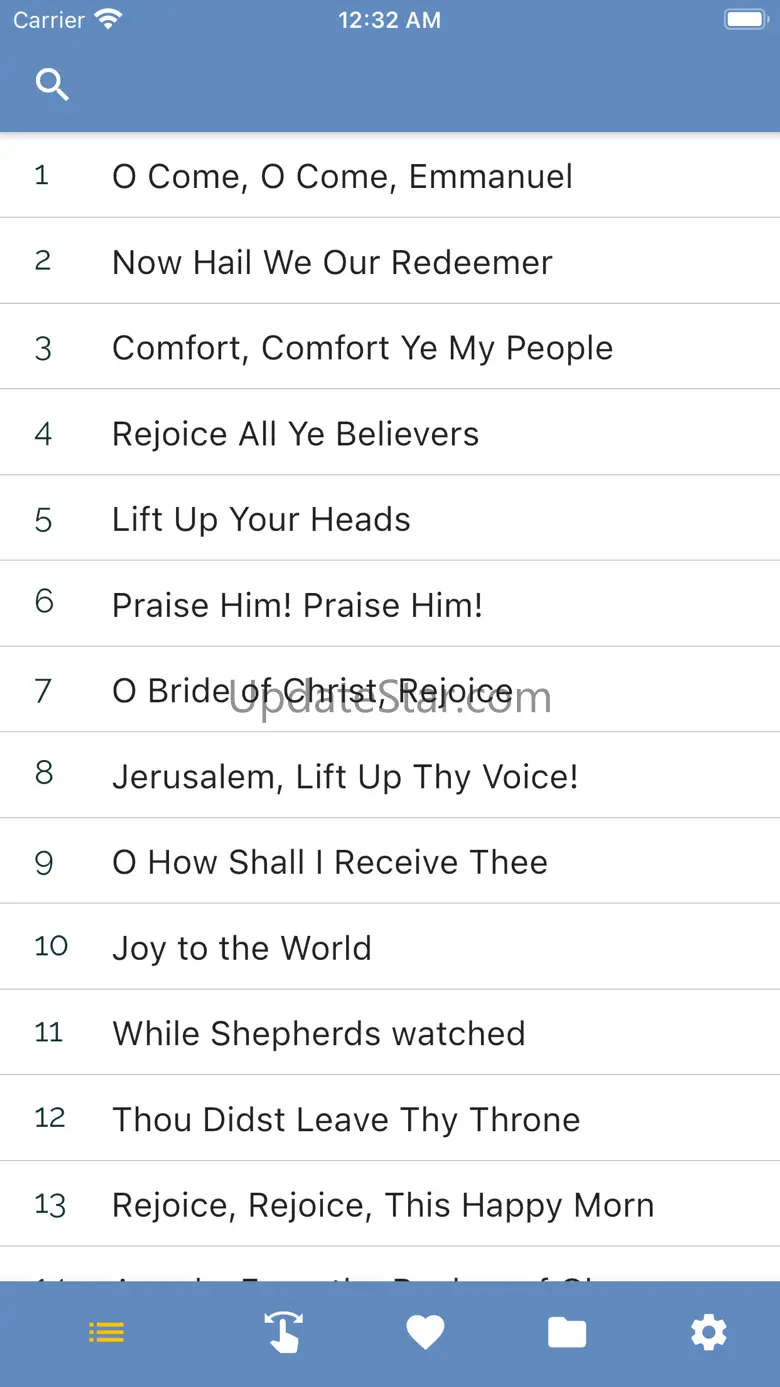
Task: Open Lift Up Your Heads hymn
Action: (261, 520)
